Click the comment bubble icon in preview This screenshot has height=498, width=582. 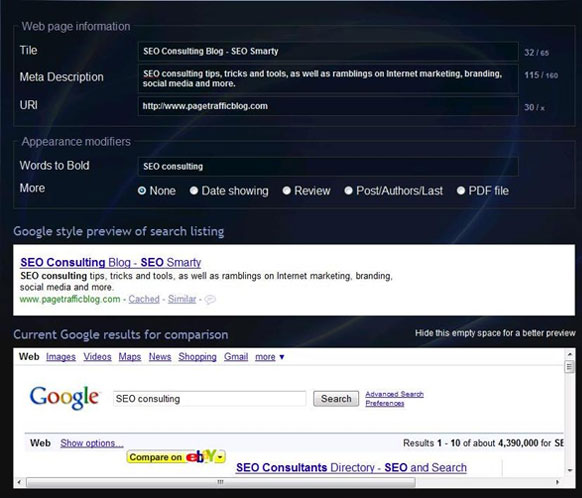coord(210,299)
